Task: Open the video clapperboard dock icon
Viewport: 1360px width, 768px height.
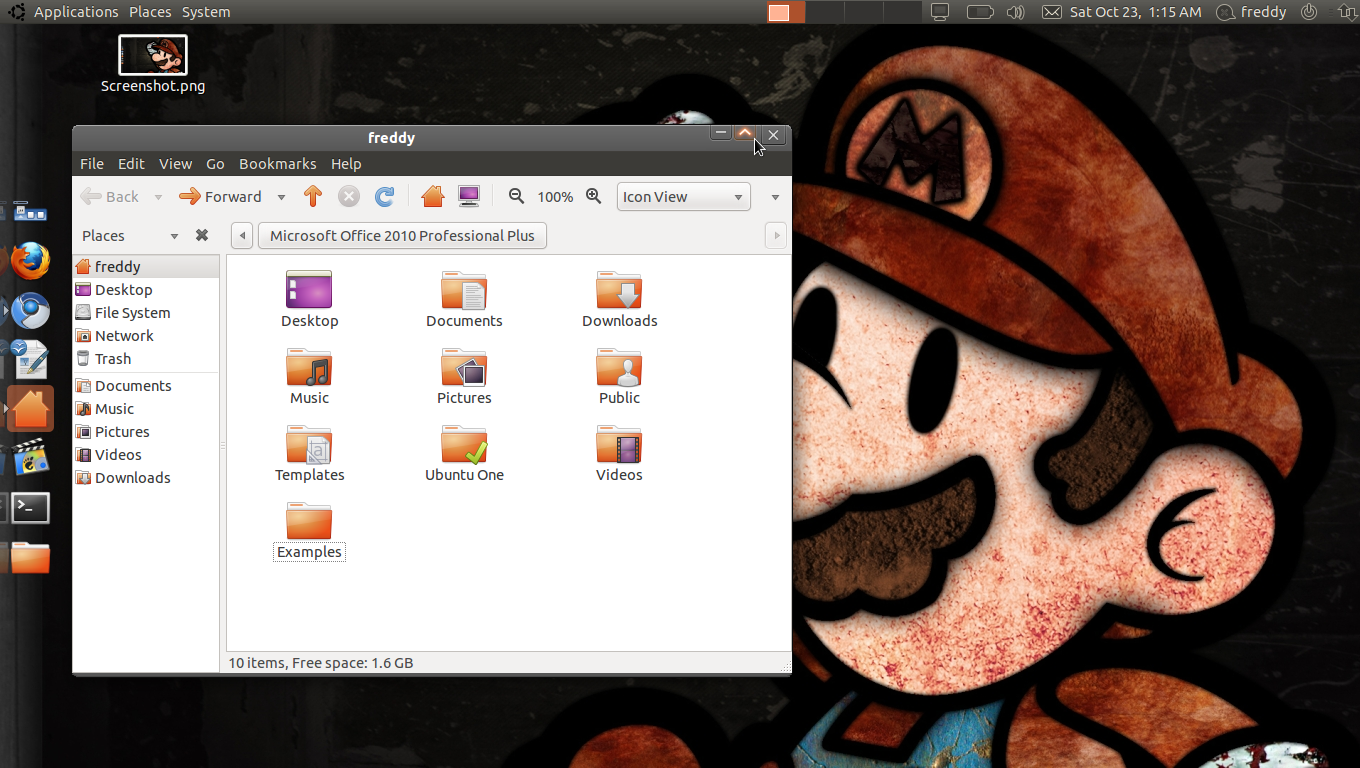Action: 30,458
